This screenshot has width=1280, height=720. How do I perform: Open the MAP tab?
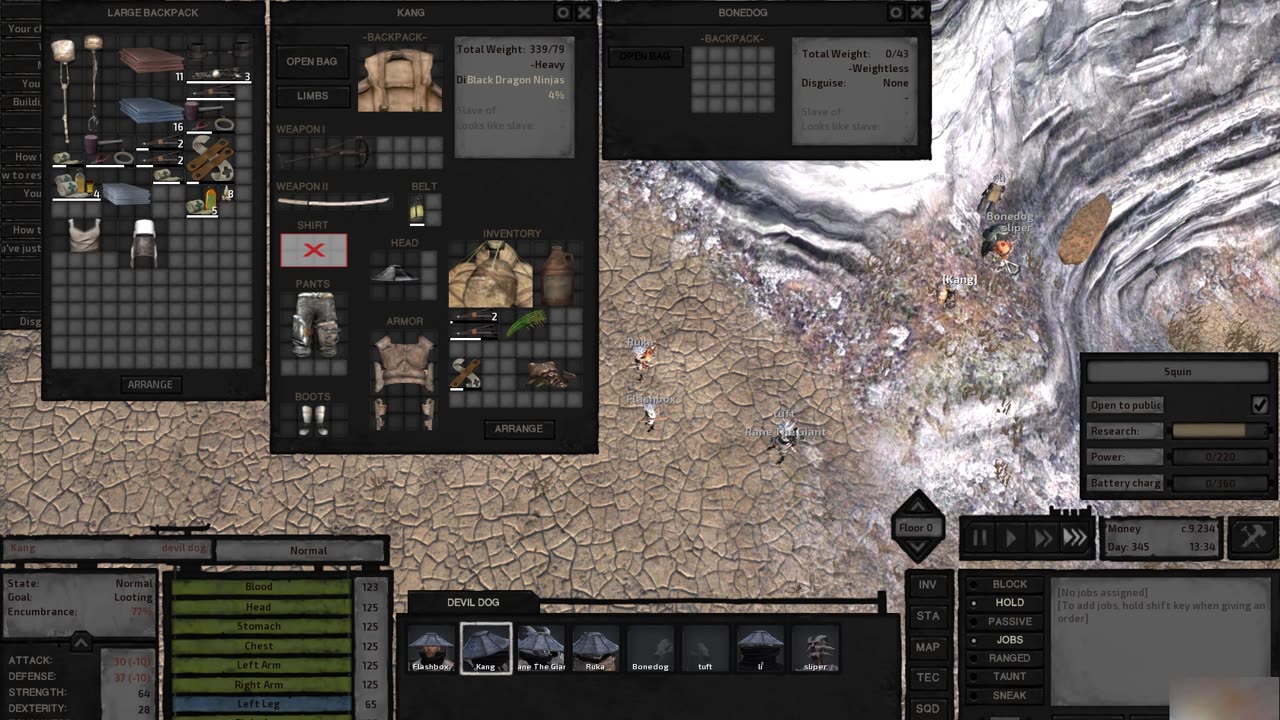[x=928, y=647]
